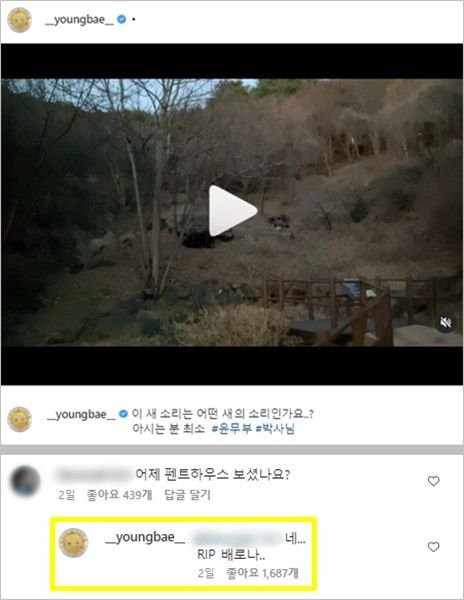Open avatar beside the caption text
The image size is (464, 600).
coord(20,419)
